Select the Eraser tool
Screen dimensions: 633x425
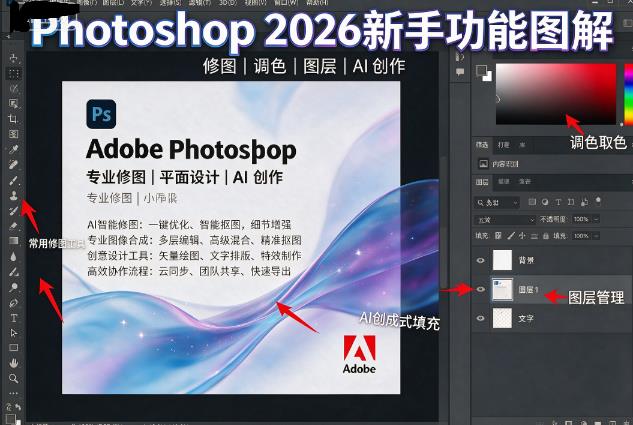coord(14,226)
